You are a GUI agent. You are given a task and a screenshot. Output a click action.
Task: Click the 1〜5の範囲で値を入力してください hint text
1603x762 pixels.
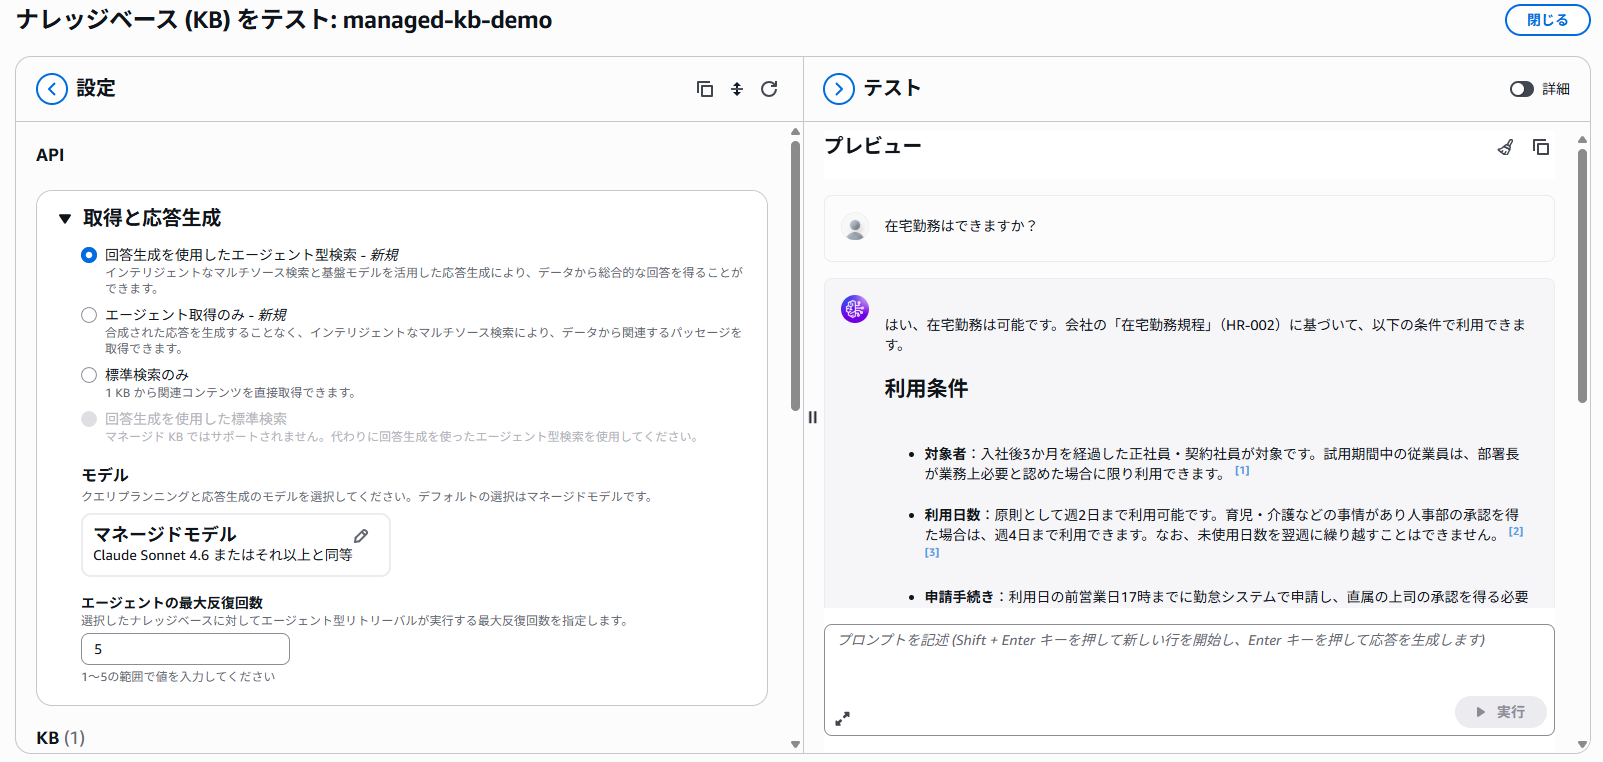[x=178, y=677]
